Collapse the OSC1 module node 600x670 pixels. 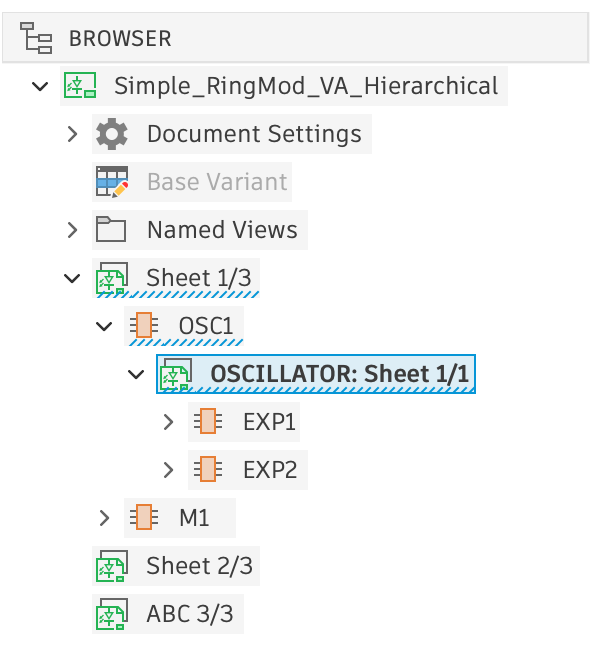coord(104,326)
